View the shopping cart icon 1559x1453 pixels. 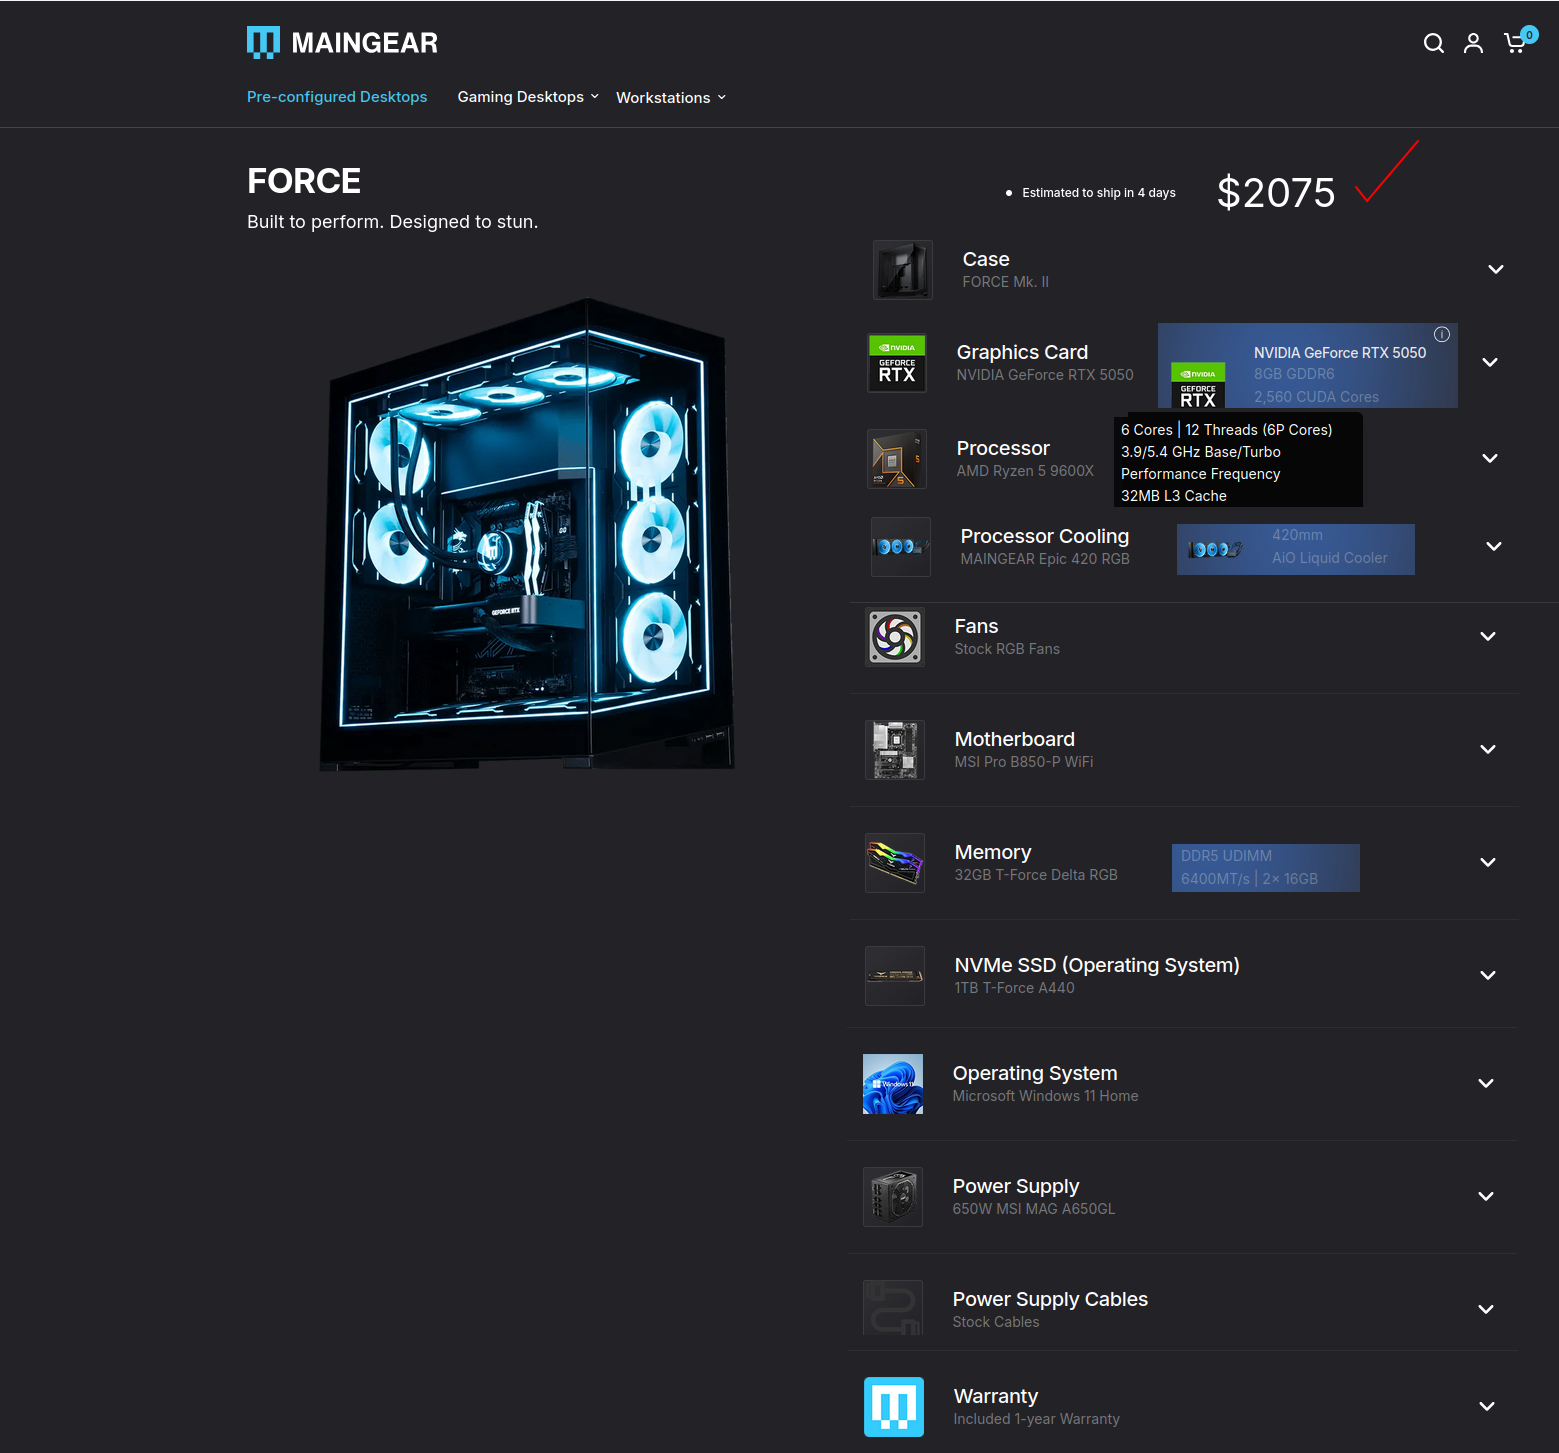point(1516,43)
